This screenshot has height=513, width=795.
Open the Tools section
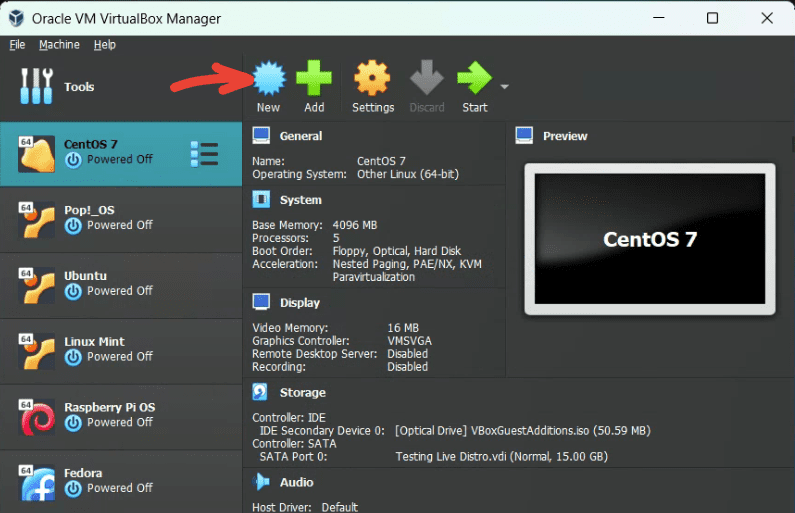click(121, 87)
